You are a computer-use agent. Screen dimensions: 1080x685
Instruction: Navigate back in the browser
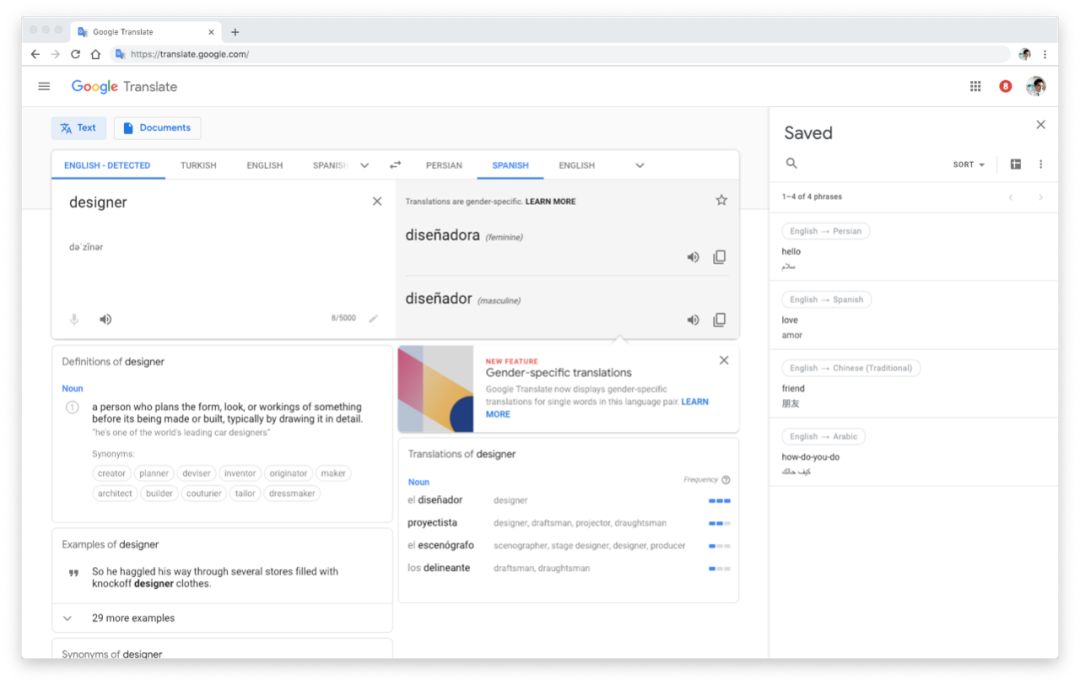[x=35, y=54]
